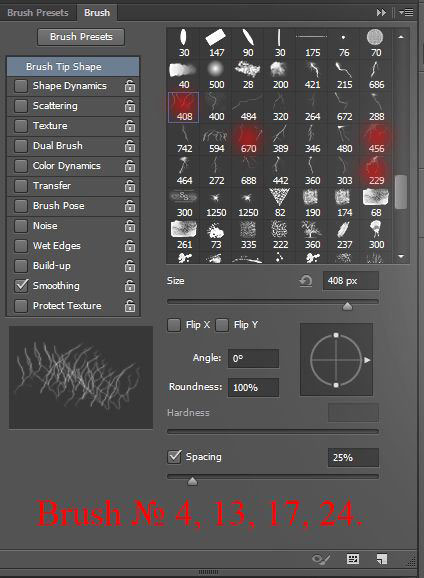424x578 pixels.
Task: Click the Brush Presets button
Action: pos(81,37)
